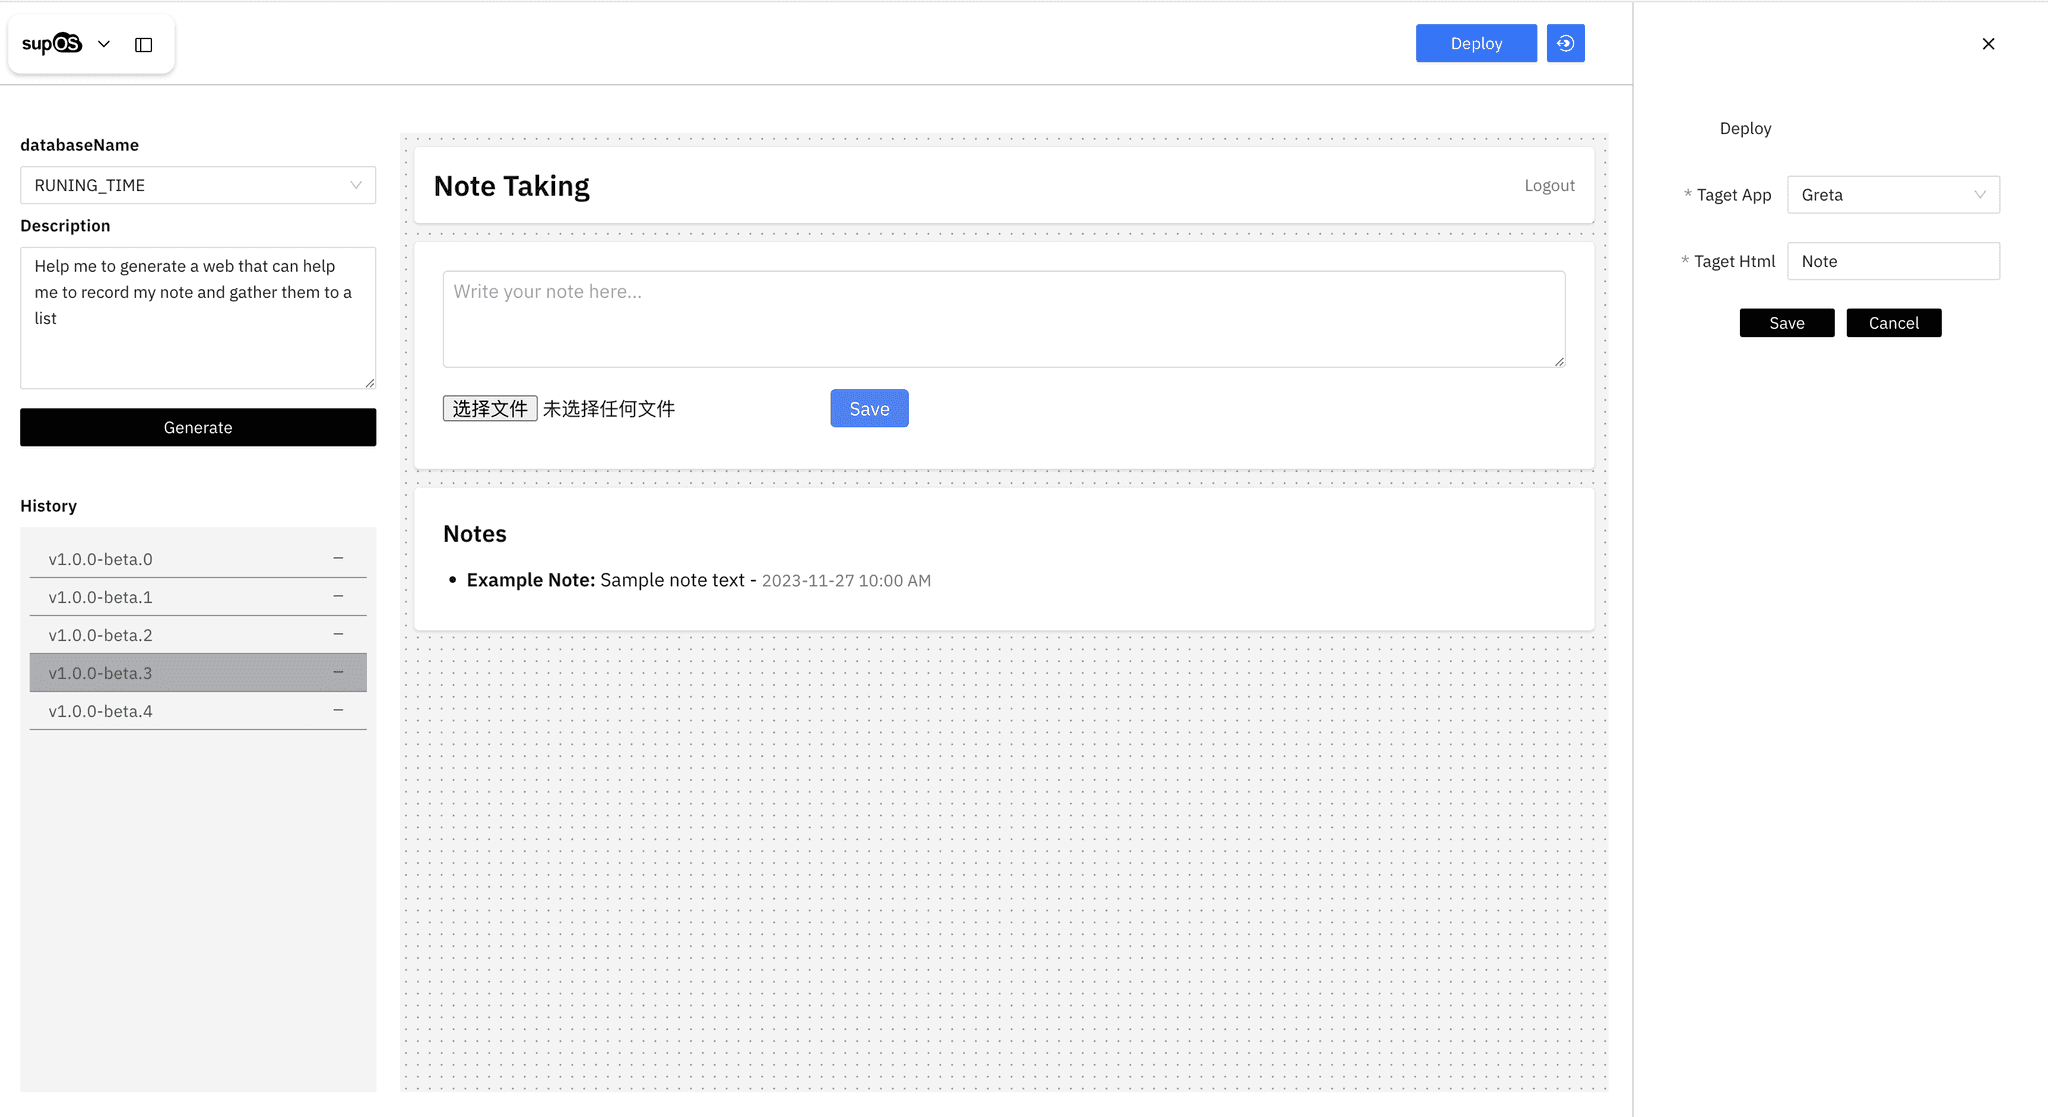Open the Taget App Greta dropdown
2048x1117 pixels.
tap(1893, 195)
